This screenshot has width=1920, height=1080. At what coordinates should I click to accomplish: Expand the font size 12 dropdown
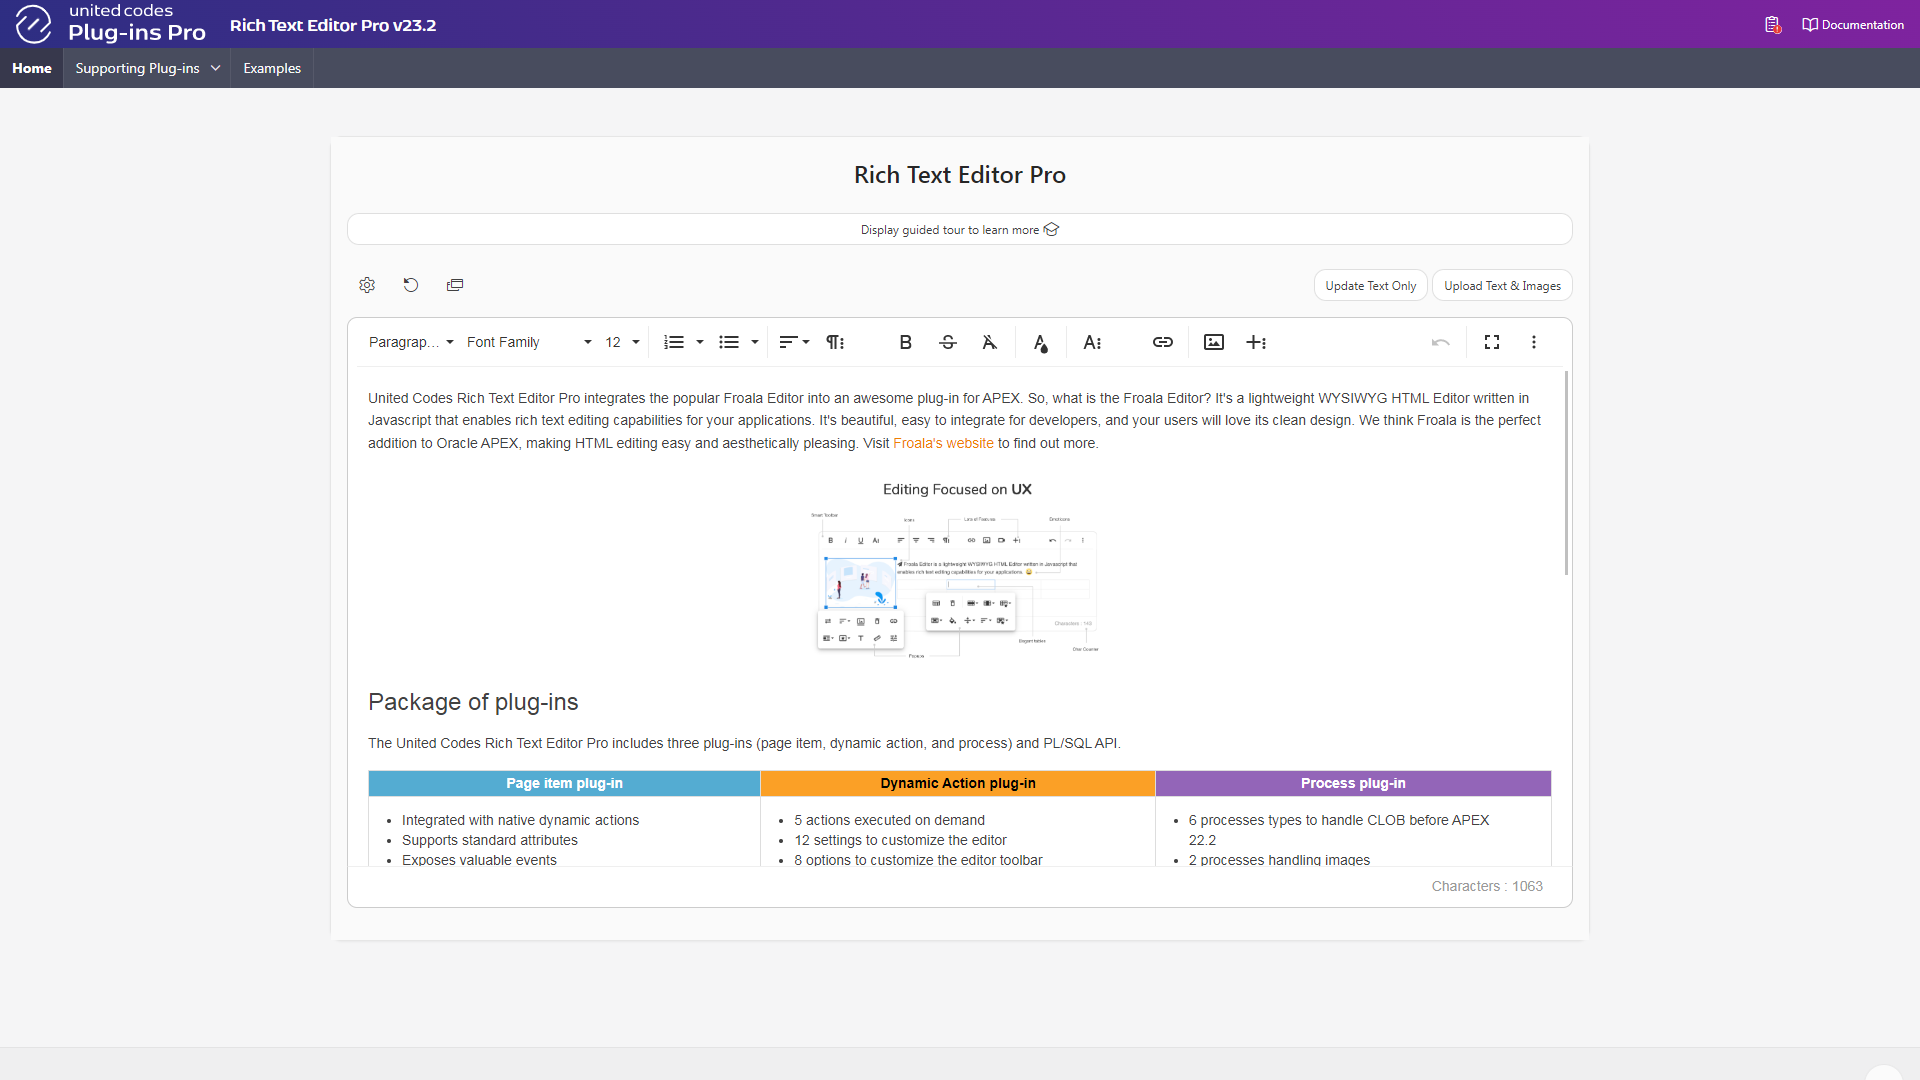622,342
